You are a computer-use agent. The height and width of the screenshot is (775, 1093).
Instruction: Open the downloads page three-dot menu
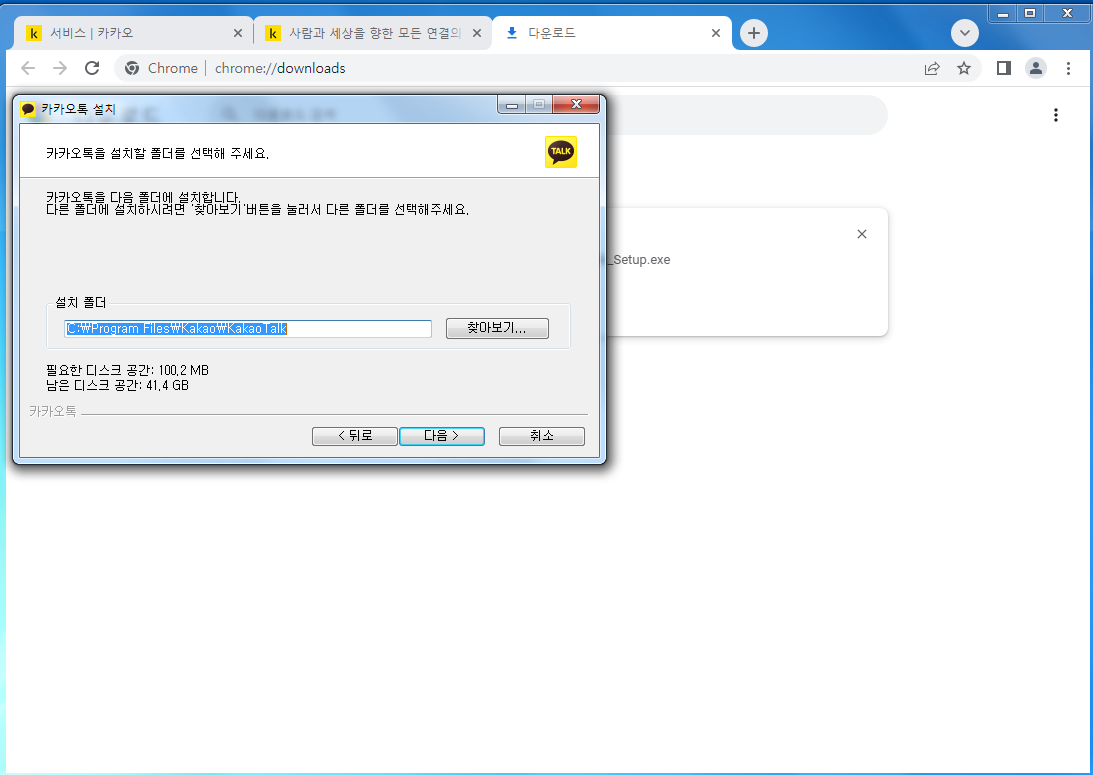point(1056,115)
